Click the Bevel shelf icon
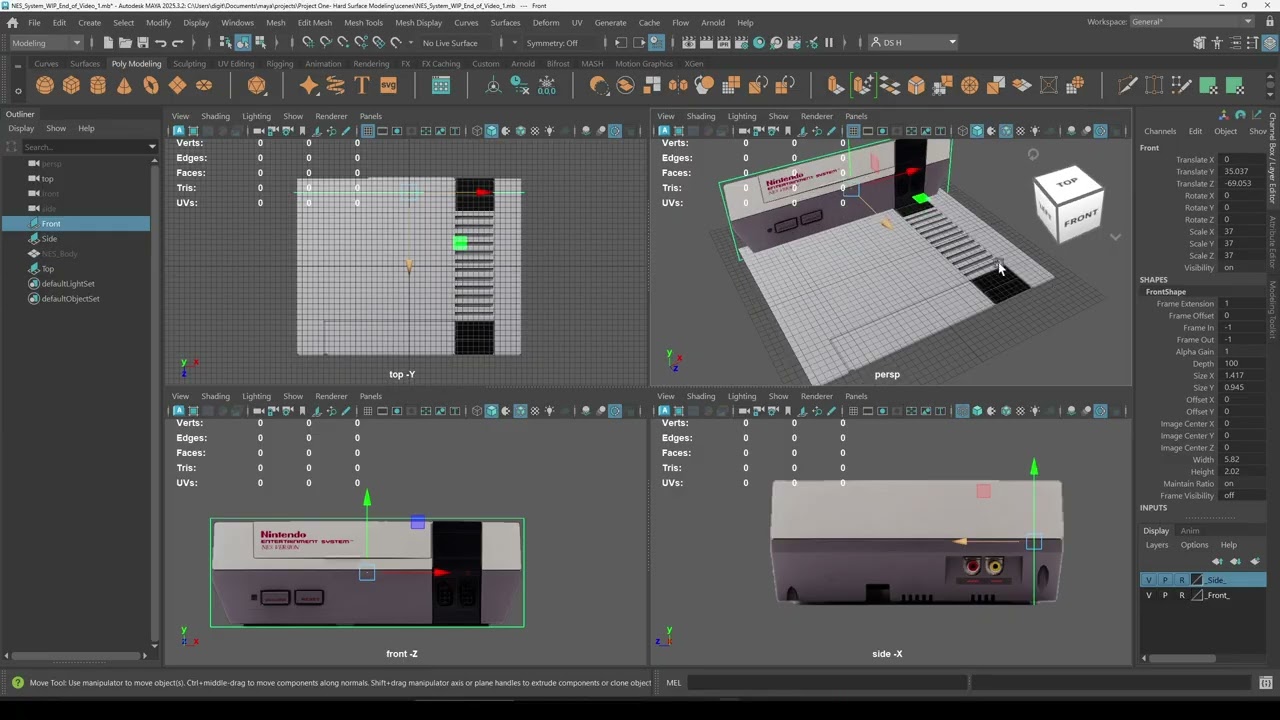Viewport: 1280px width, 720px height. click(x=916, y=85)
